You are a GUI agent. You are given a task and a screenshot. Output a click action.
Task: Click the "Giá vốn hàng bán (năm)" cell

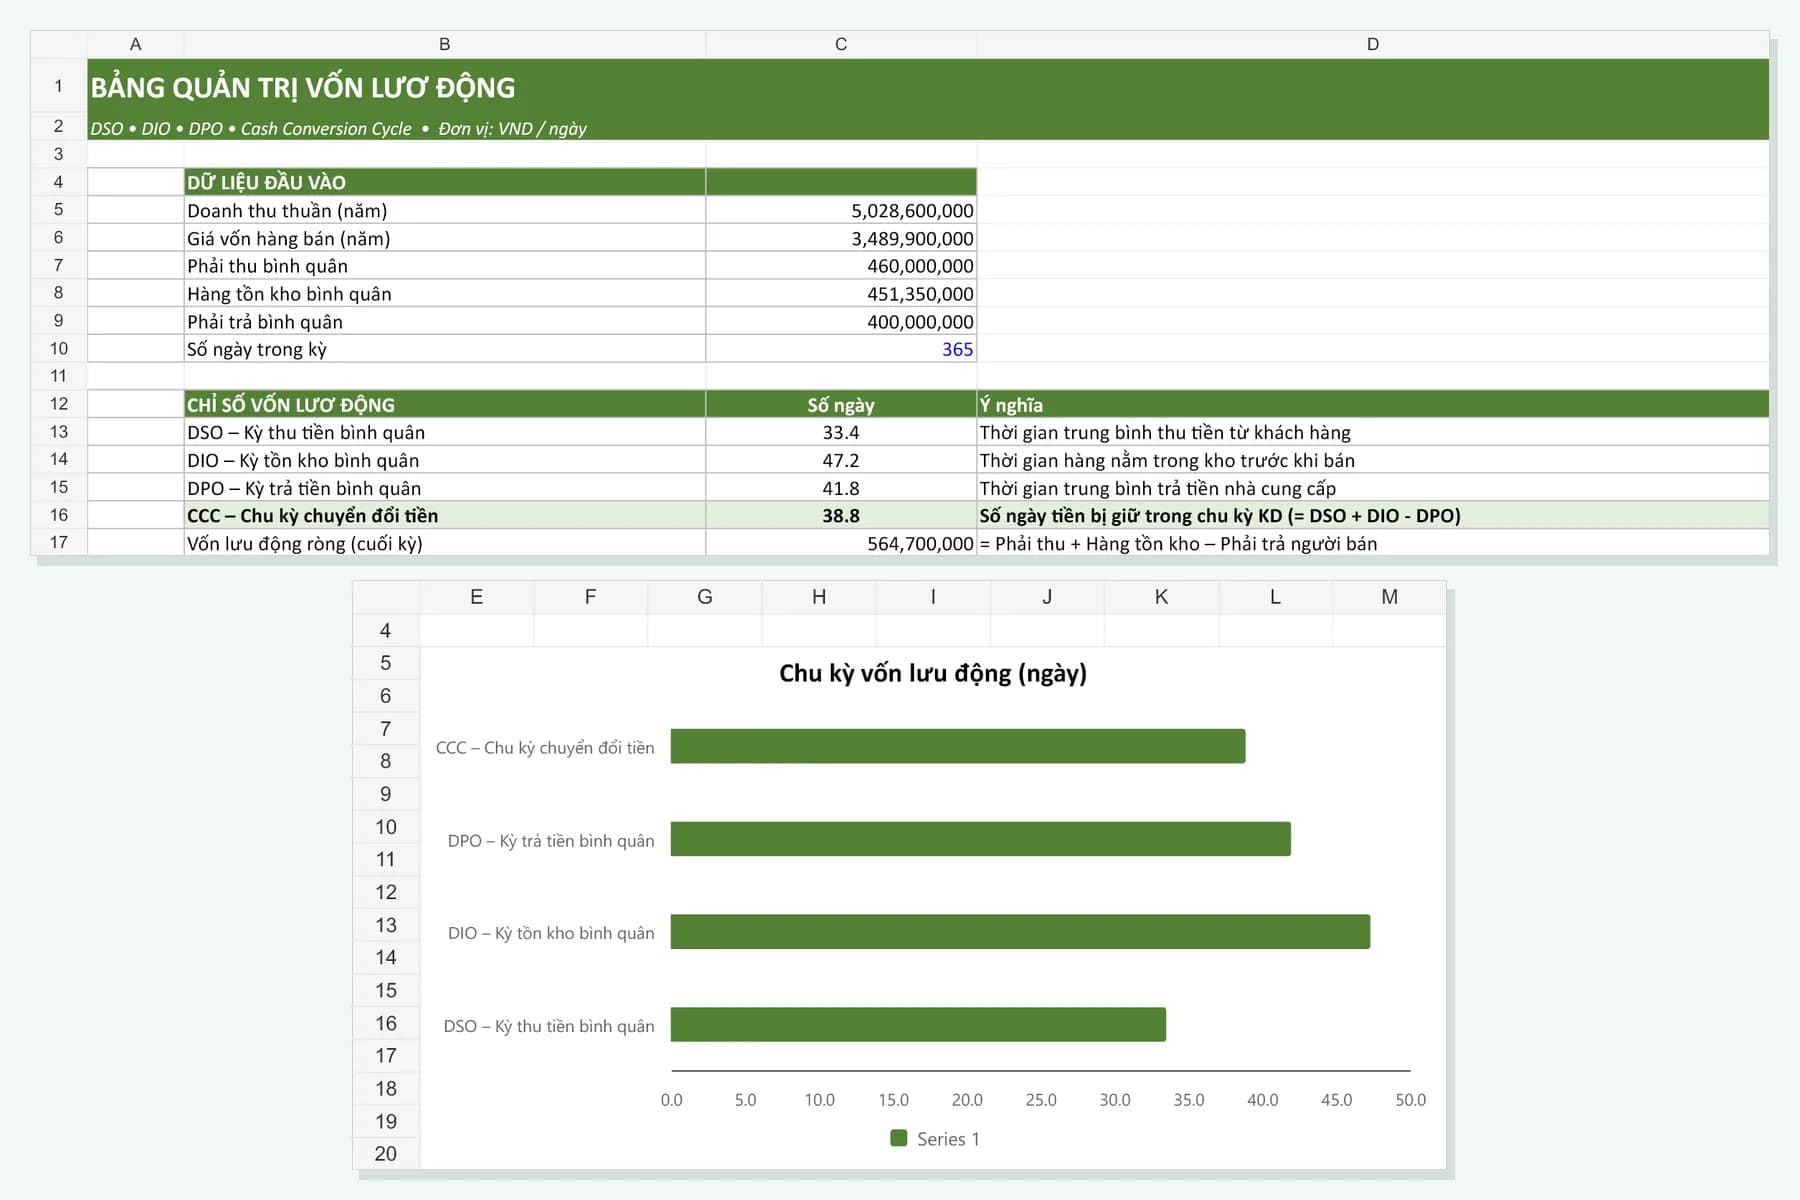coord(445,238)
